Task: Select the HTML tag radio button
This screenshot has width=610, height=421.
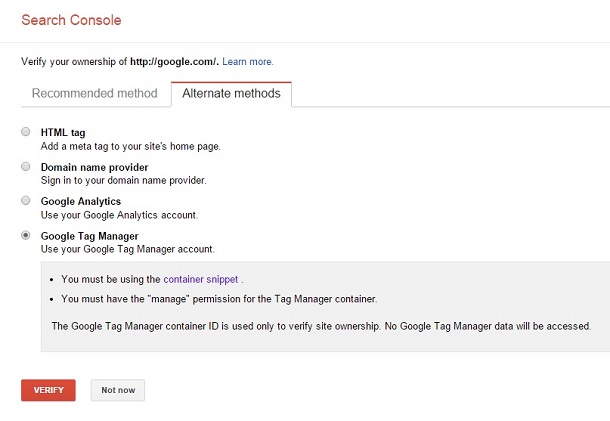Action: (x=26, y=132)
